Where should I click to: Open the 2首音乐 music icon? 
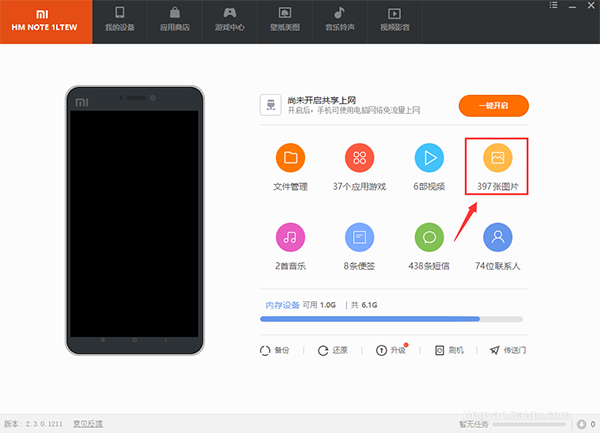pyautogui.click(x=290, y=238)
